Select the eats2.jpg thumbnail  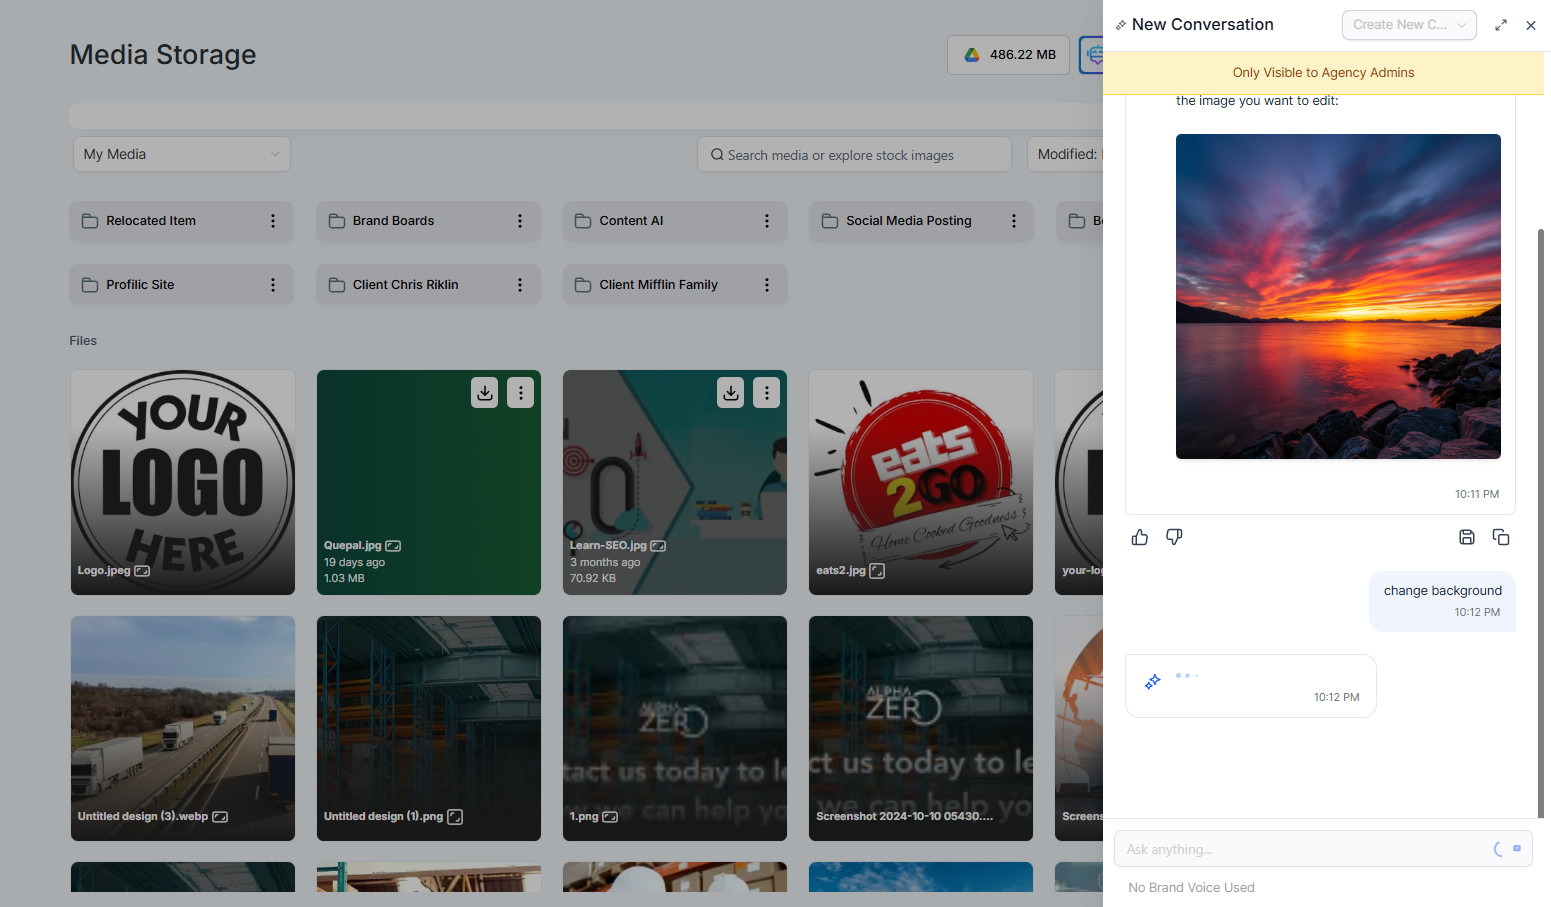point(921,482)
